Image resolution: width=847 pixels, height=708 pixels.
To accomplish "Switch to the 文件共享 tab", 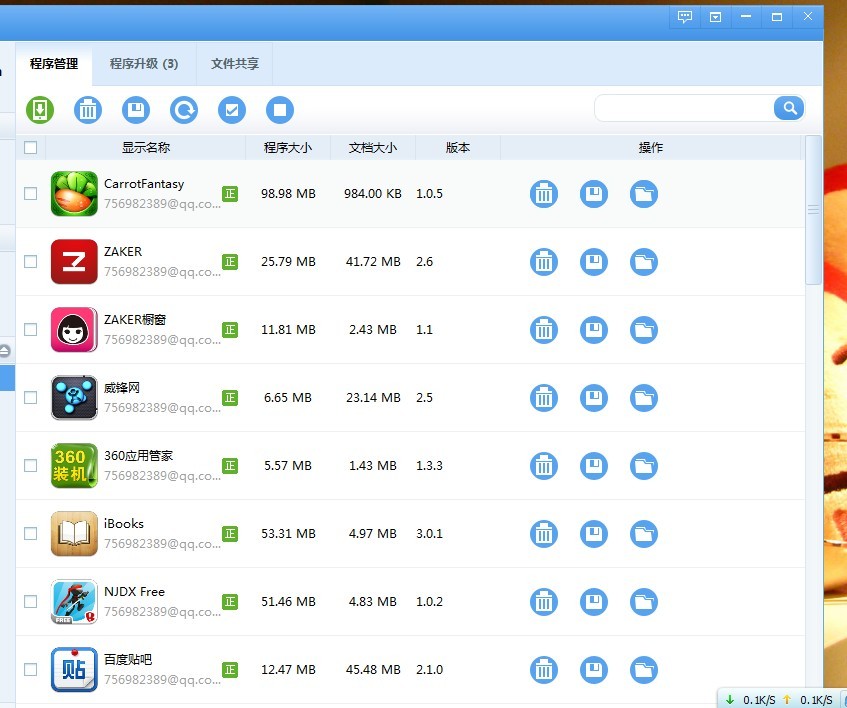I will [234, 64].
